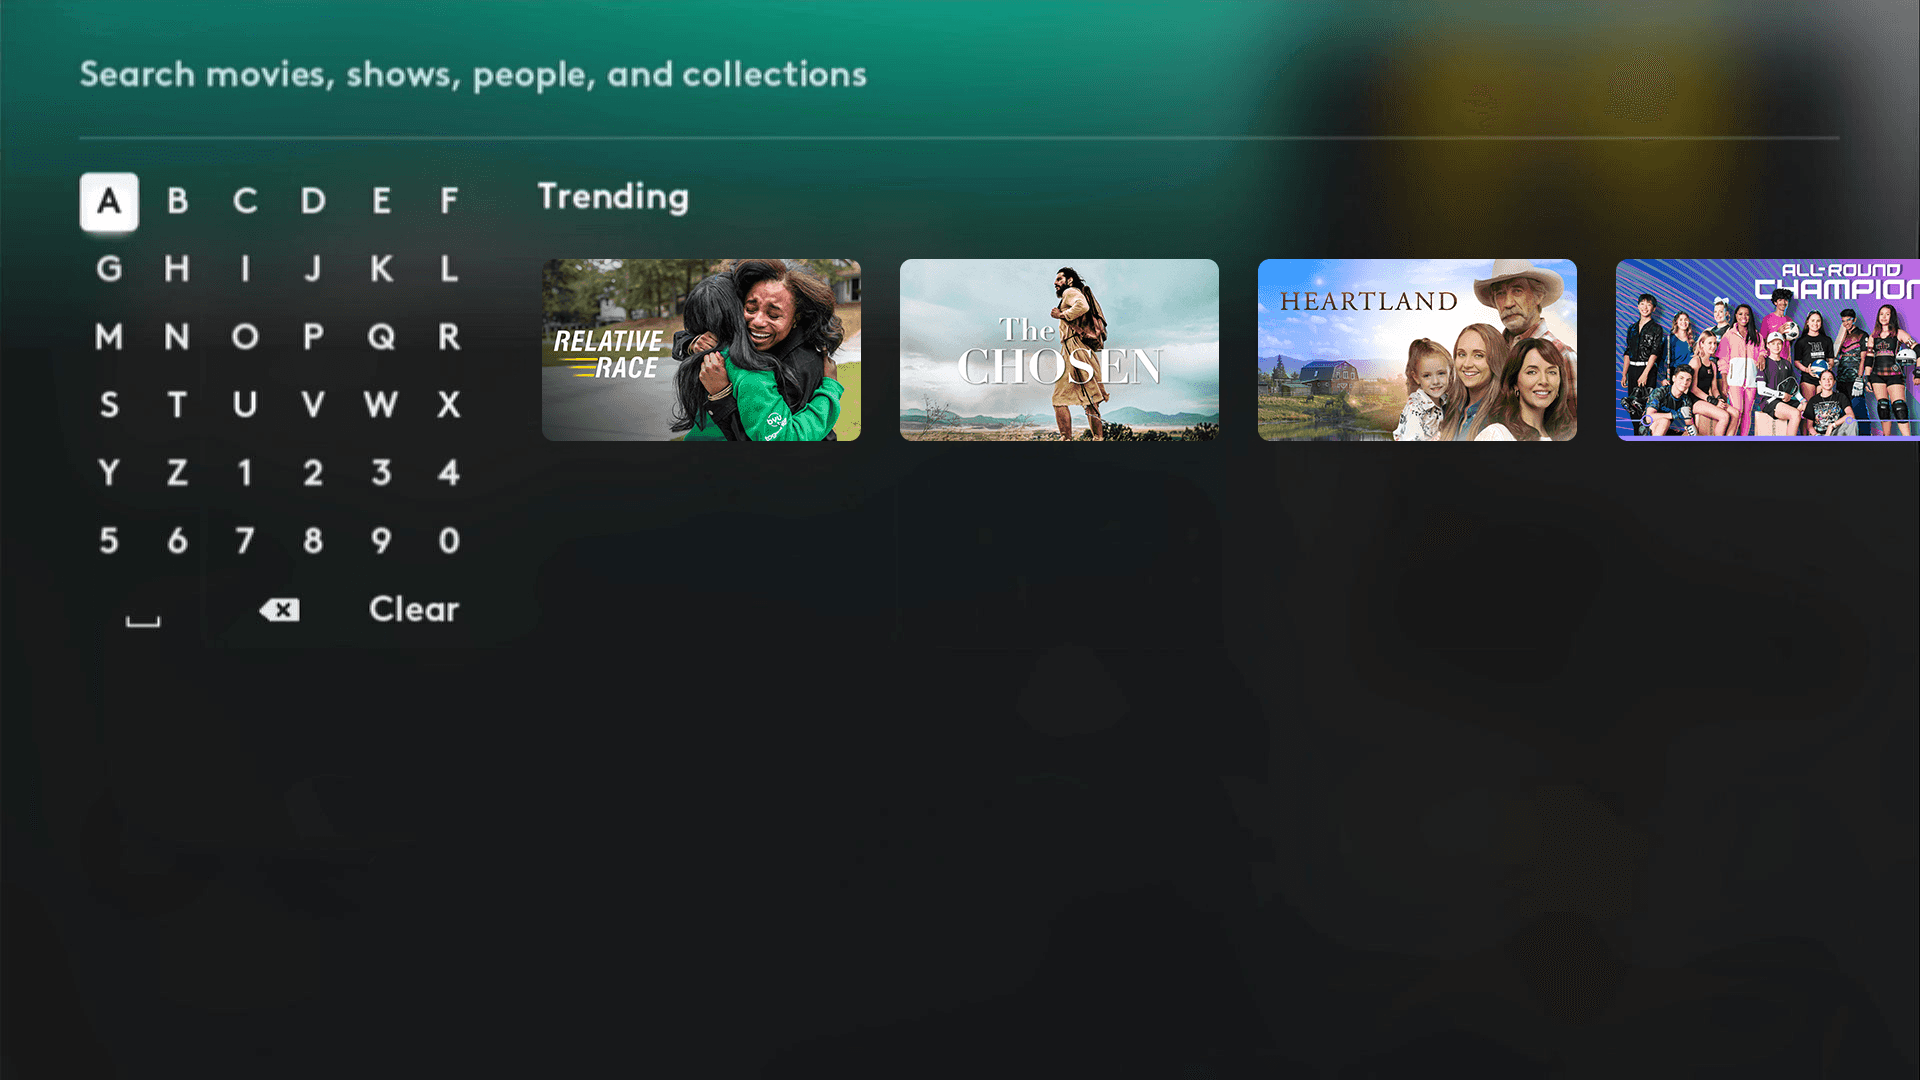
Task: Select the letter K key
Action: pos(381,270)
